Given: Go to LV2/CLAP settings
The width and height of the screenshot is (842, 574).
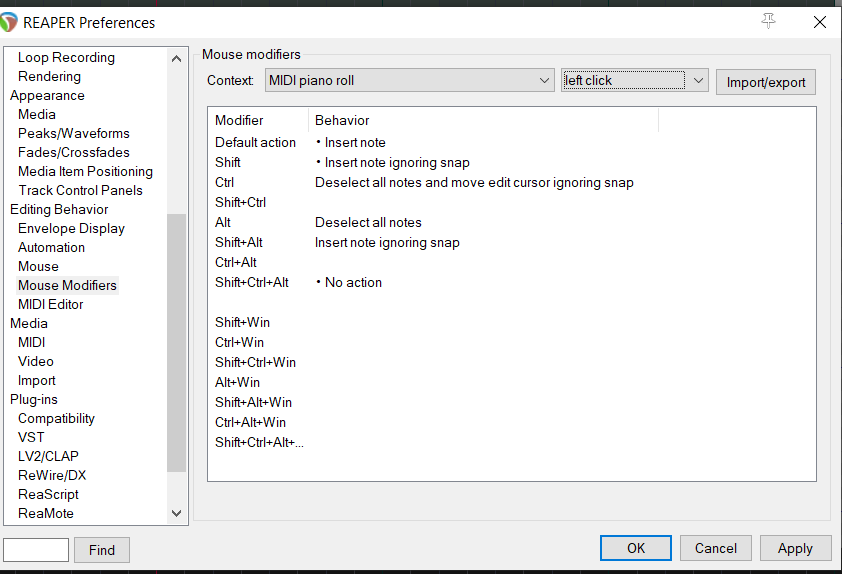Looking at the screenshot, I should pos(48,456).
